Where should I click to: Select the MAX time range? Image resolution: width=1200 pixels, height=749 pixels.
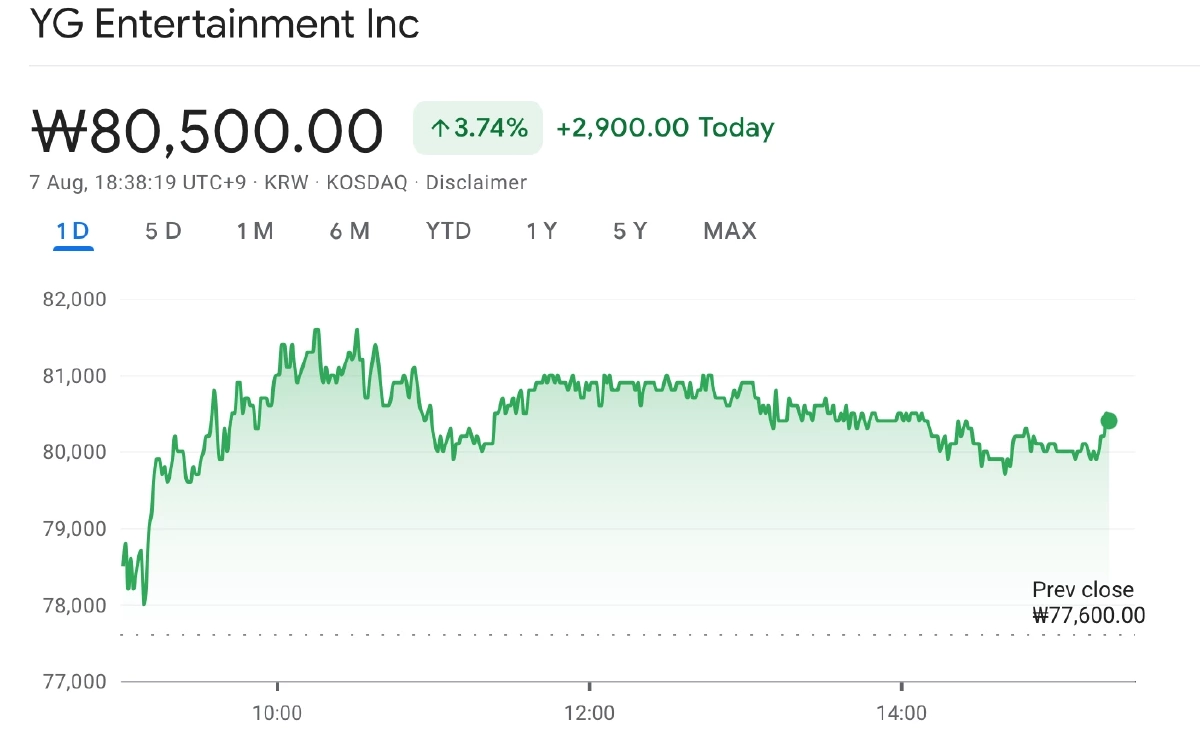729,232
